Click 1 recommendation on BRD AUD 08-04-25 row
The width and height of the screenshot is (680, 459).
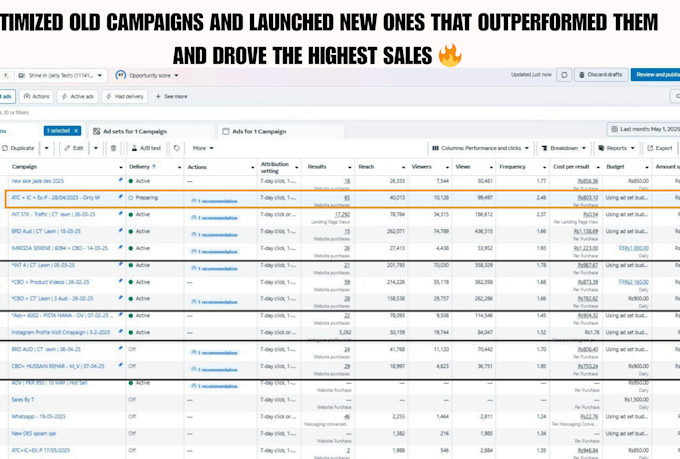click(214, 353)
